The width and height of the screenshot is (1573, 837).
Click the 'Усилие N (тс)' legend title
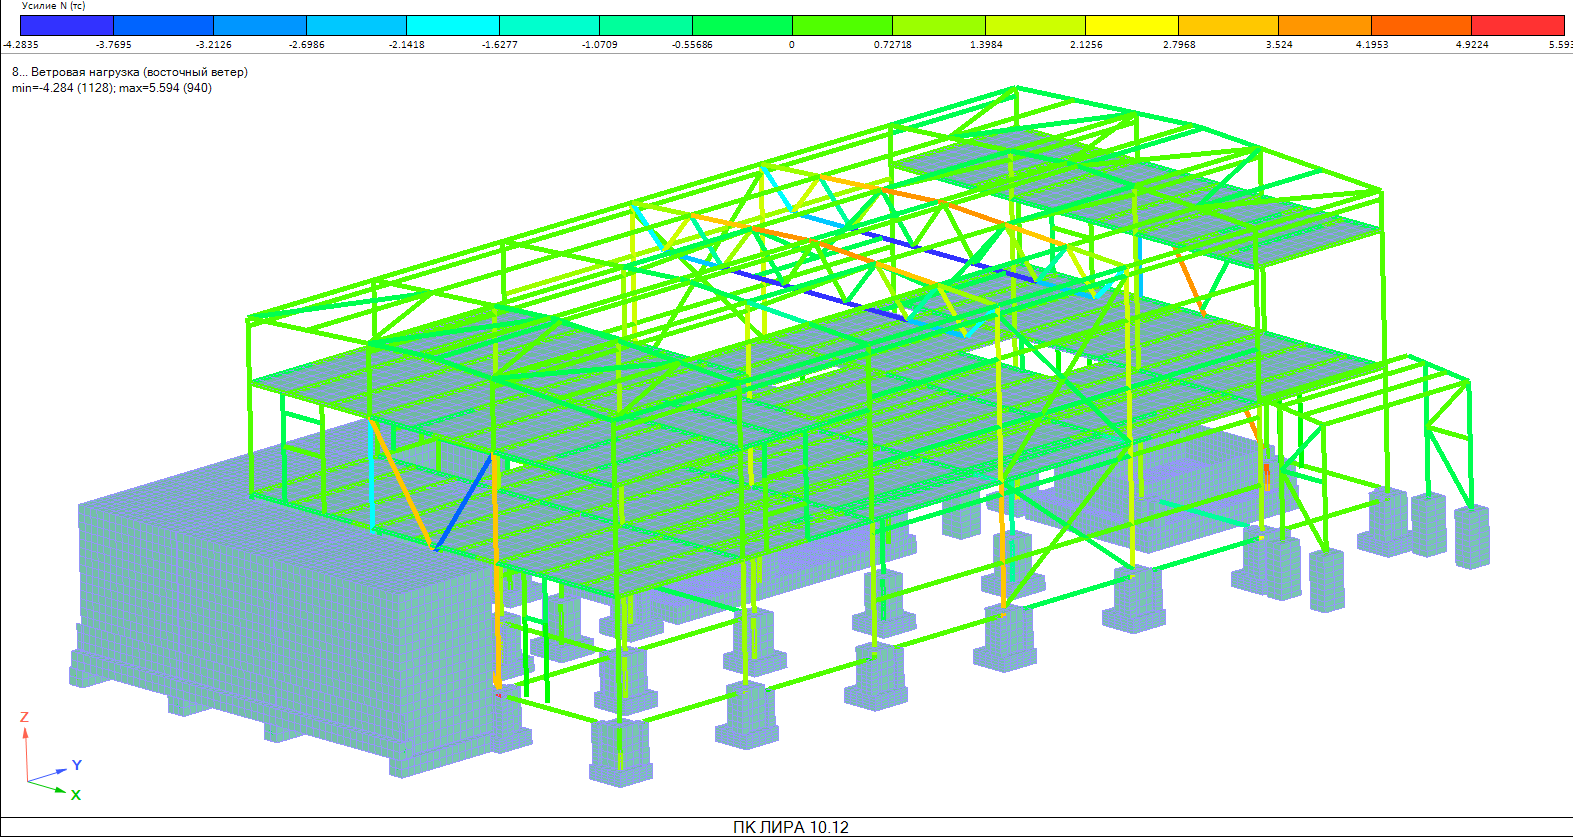54,6
